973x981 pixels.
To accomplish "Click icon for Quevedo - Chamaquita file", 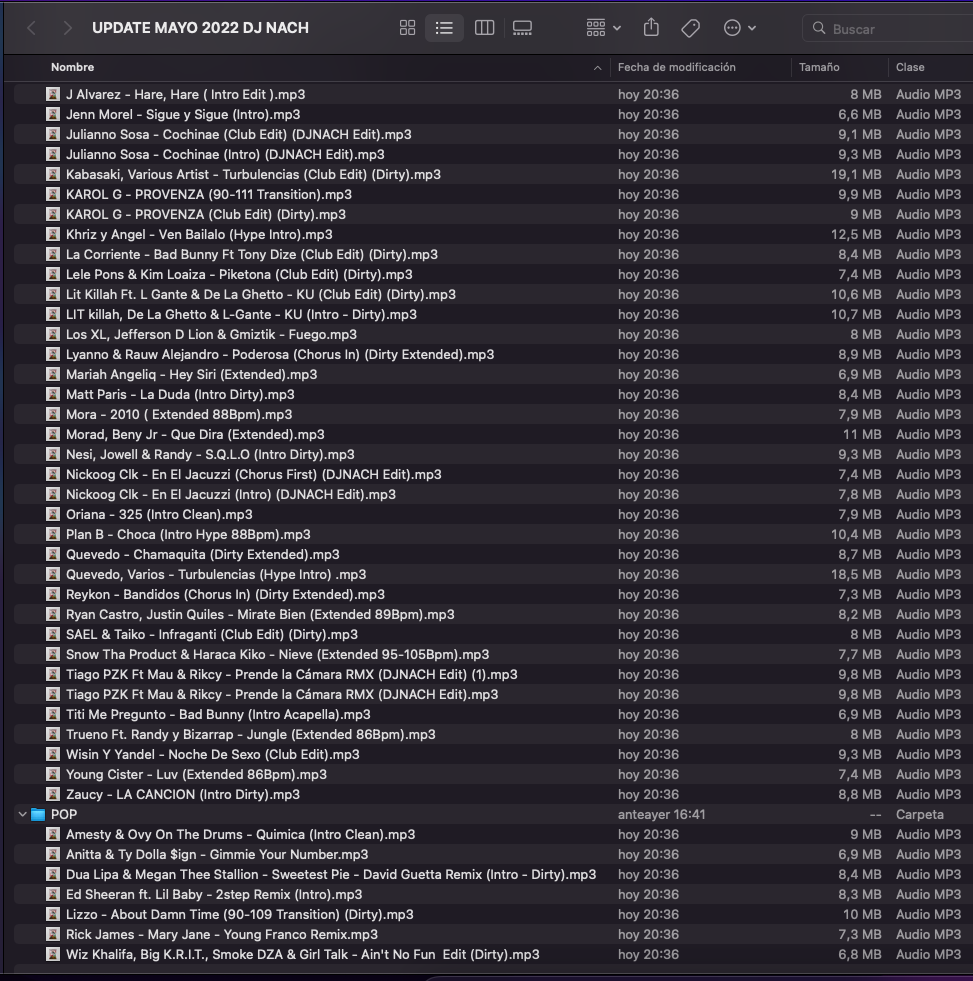I will 53,554.
